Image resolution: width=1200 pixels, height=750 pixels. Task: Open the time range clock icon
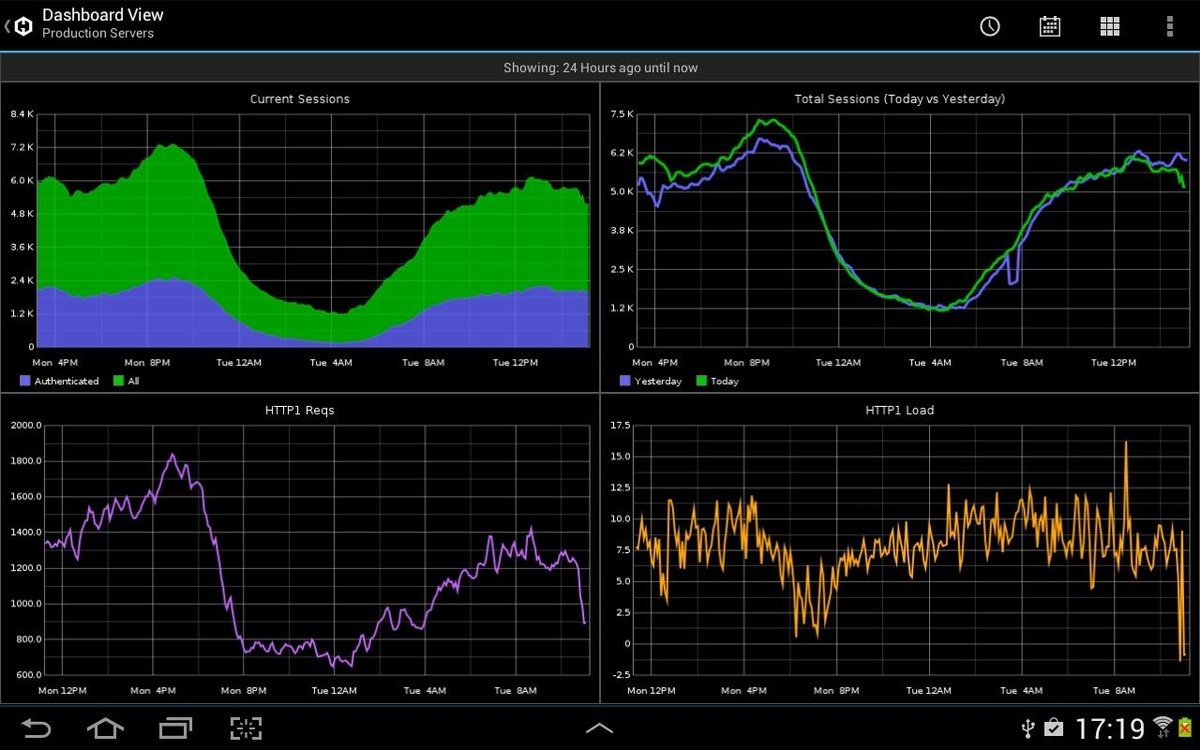click(x=989, y=26)
